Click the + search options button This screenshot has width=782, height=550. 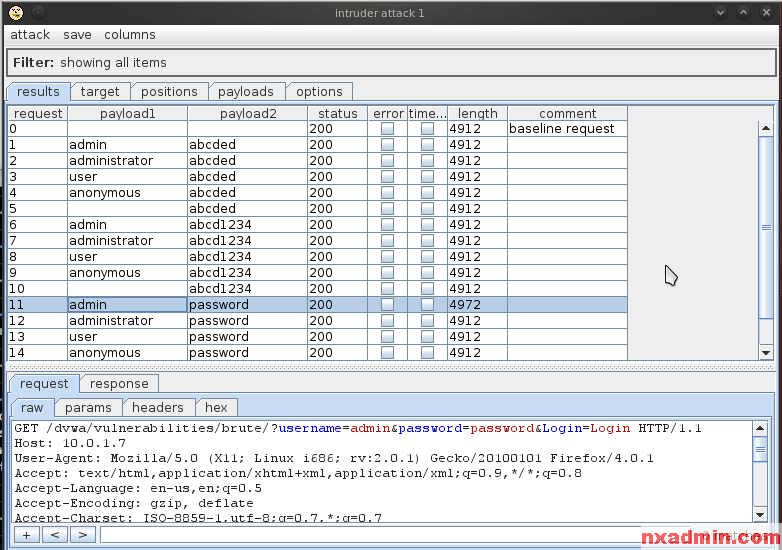pyautogui.click(x=26, y=535)
